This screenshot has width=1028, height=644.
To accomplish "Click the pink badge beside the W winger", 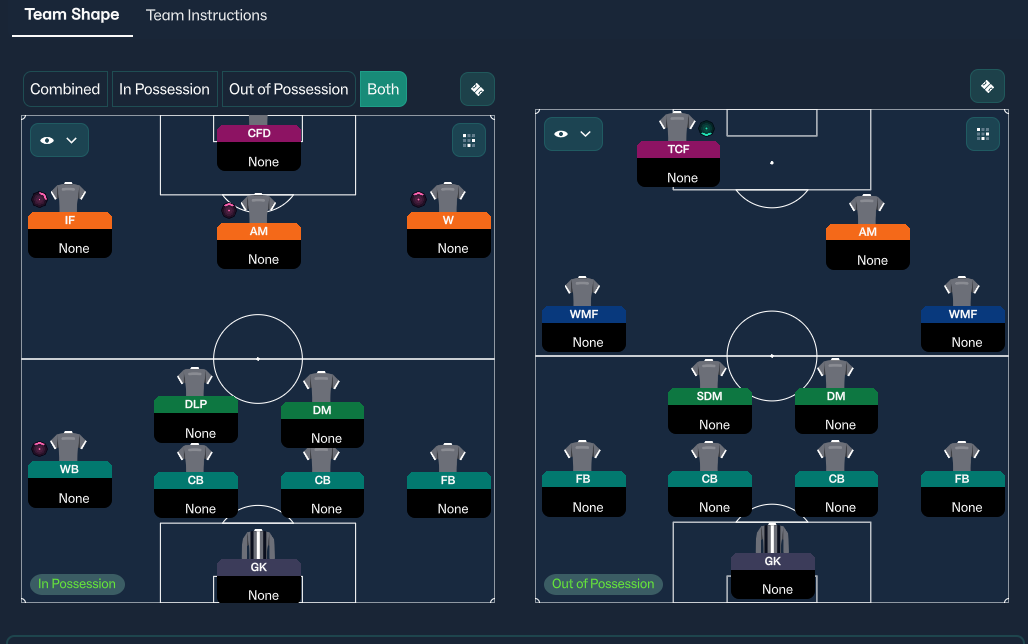I will tap(418, 199).
